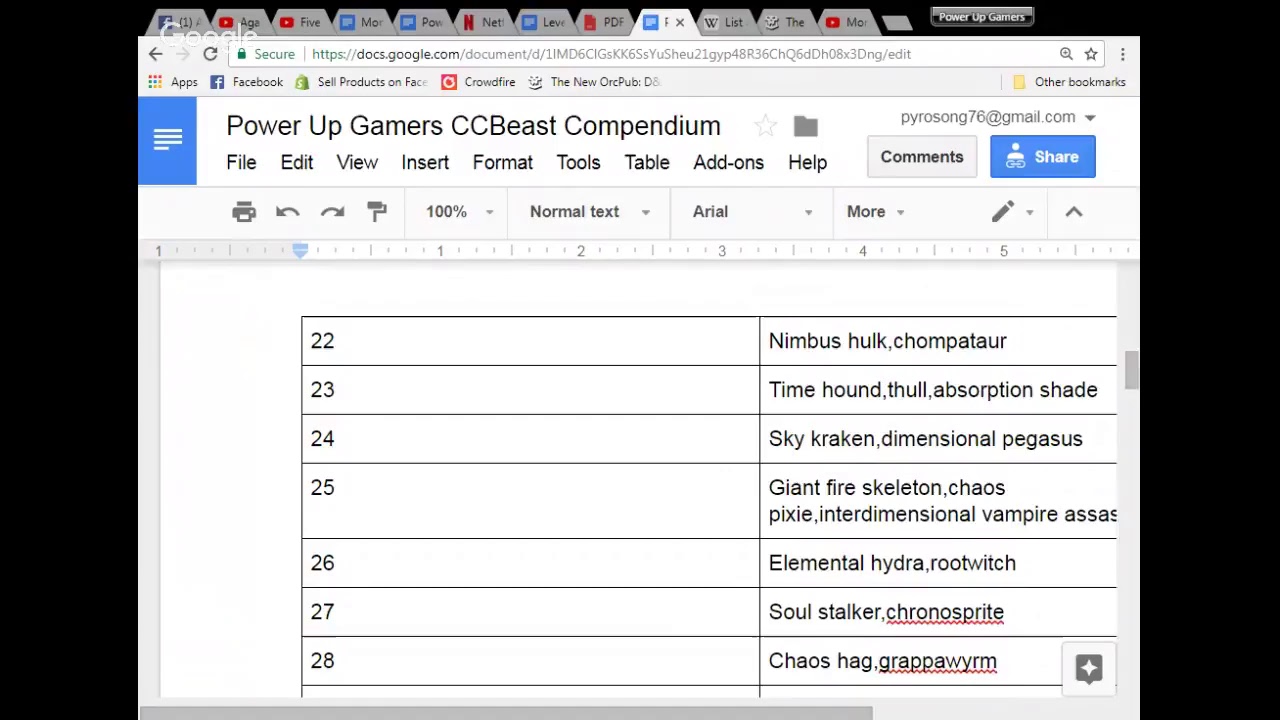Open the Other bookmarks folder
This screenshot has width=1280, height=720.
[1069, 82]
